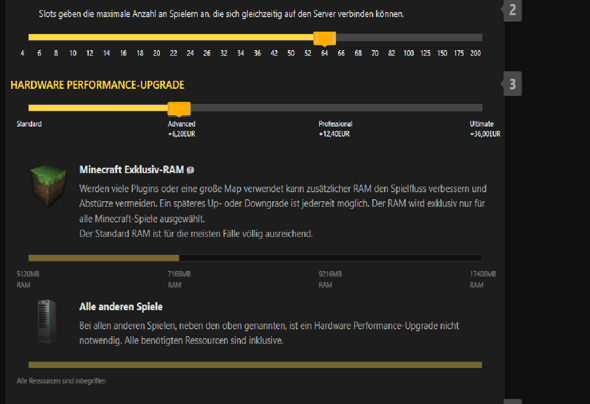The width and height of the screenshot is (590, 404).
Task: Click the 9216MB RAM label
Action: [x=330, y=279]
